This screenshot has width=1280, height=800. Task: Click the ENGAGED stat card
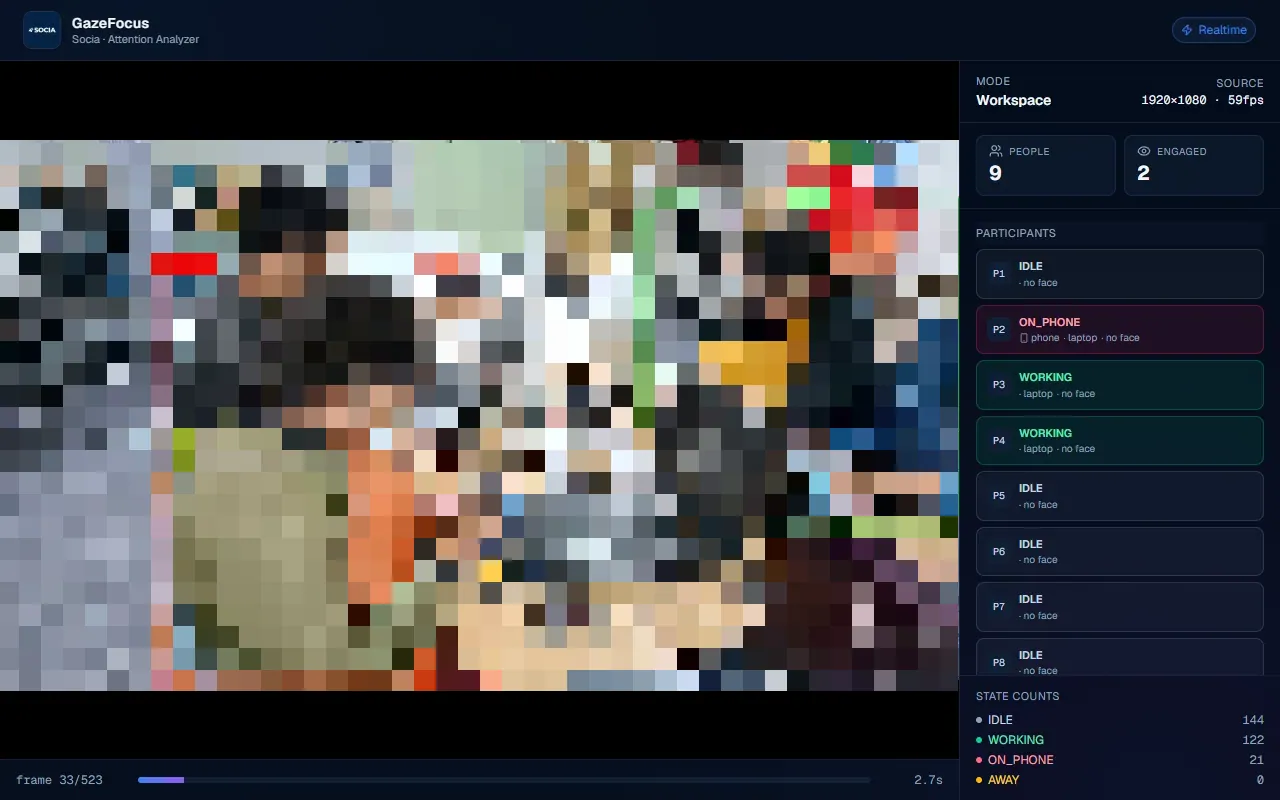click(x=1193, y=165)
